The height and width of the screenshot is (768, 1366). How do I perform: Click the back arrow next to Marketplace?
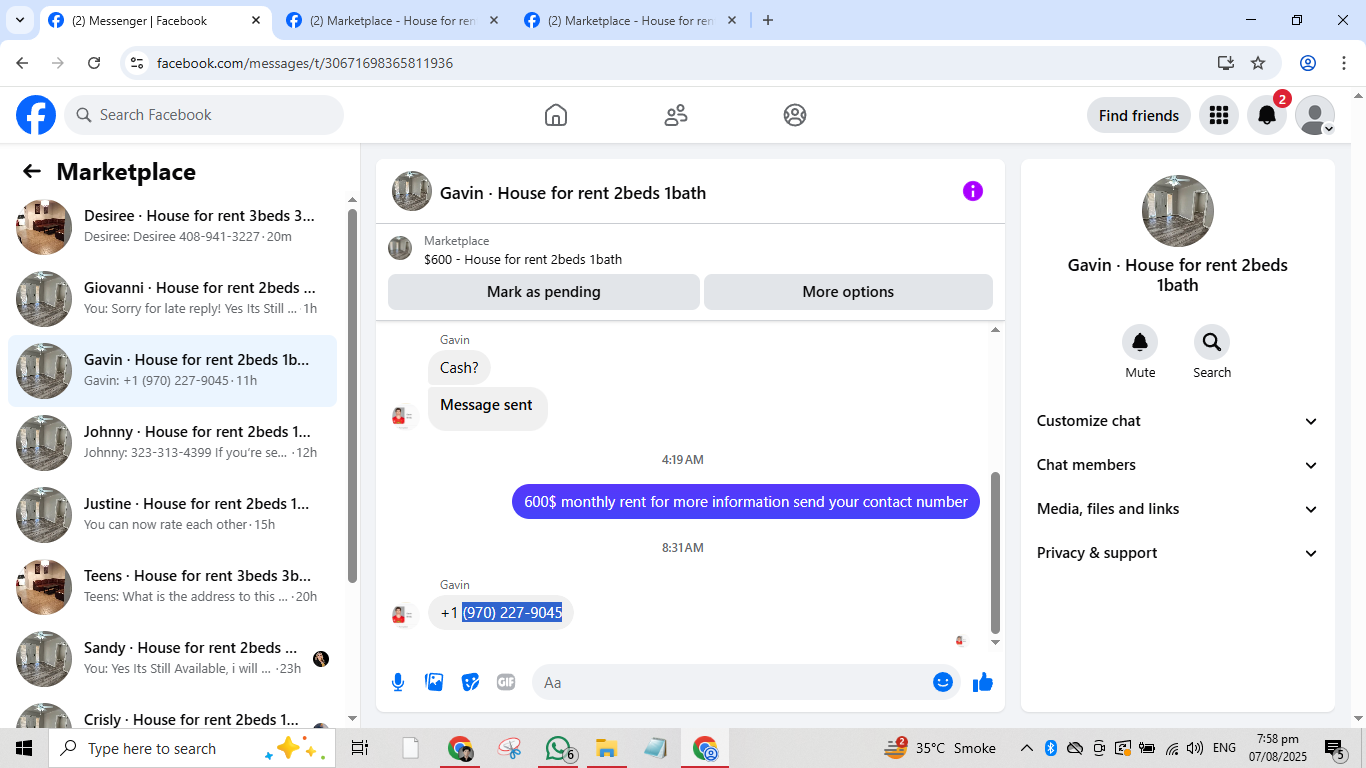tap(32, 171)
